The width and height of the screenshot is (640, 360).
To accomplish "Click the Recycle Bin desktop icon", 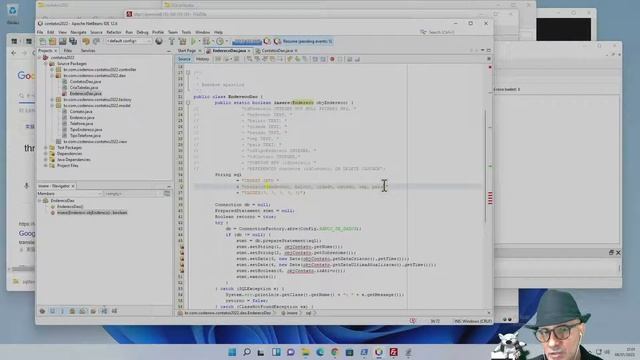I will coord(12,13).
